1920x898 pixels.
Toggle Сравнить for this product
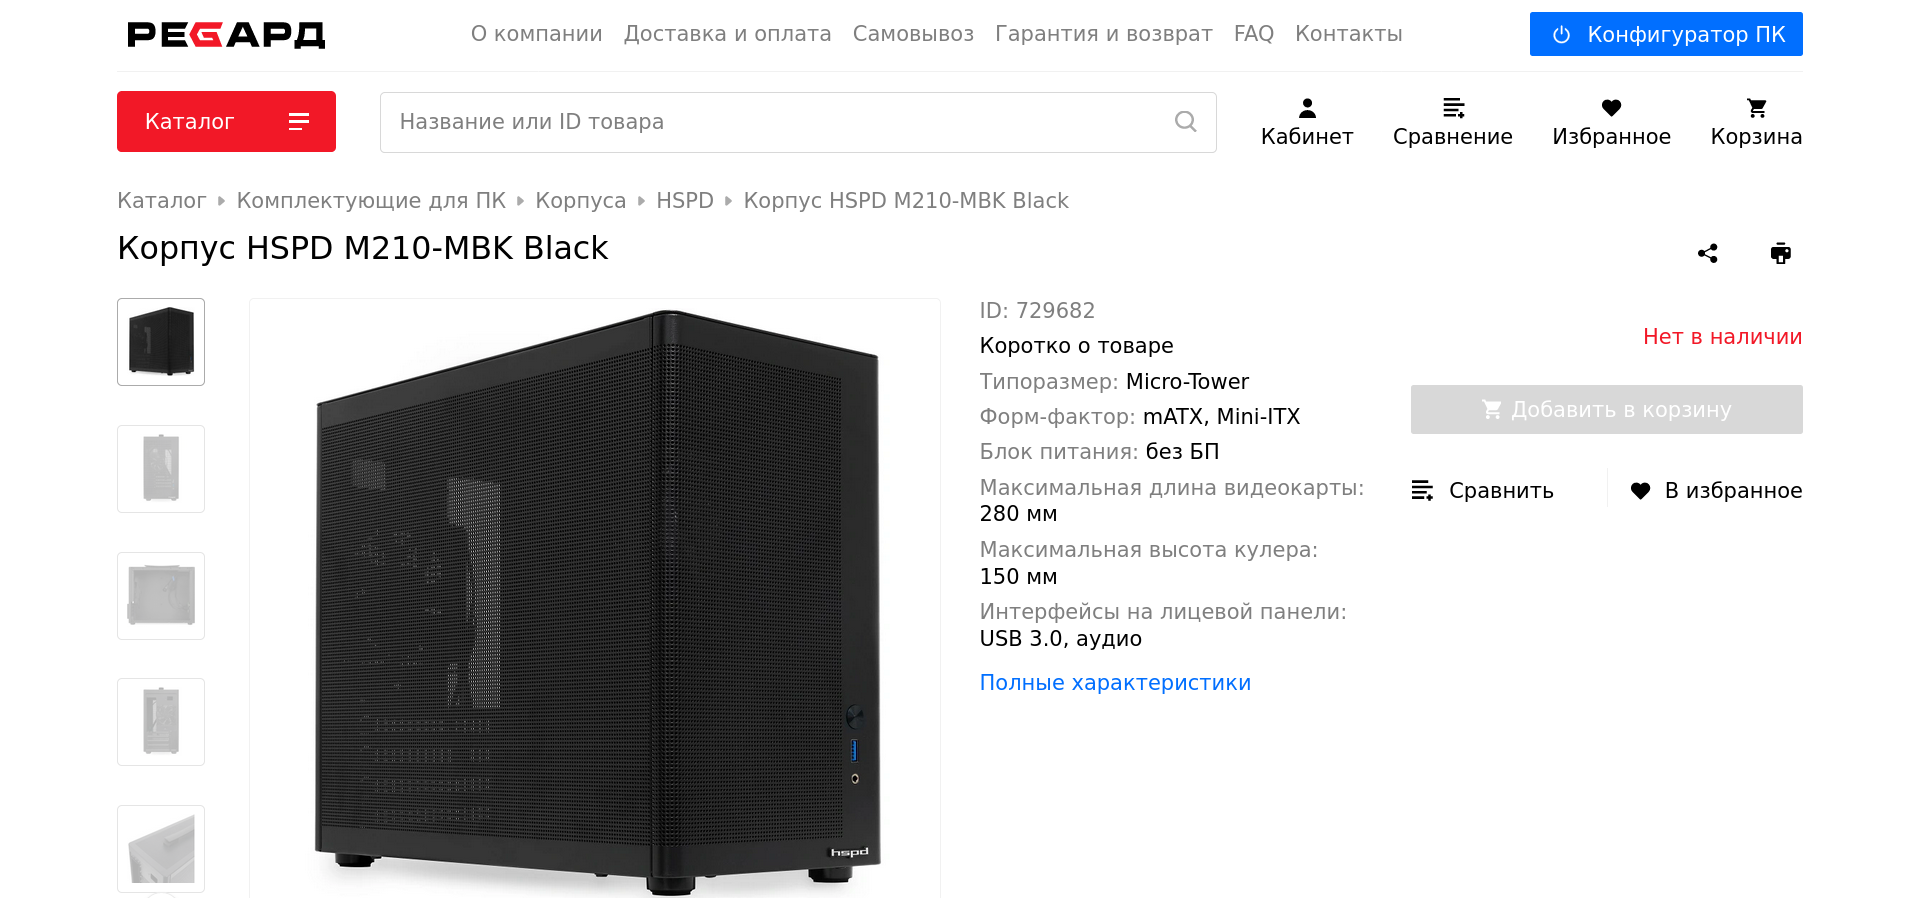(x=1482, y=490)
